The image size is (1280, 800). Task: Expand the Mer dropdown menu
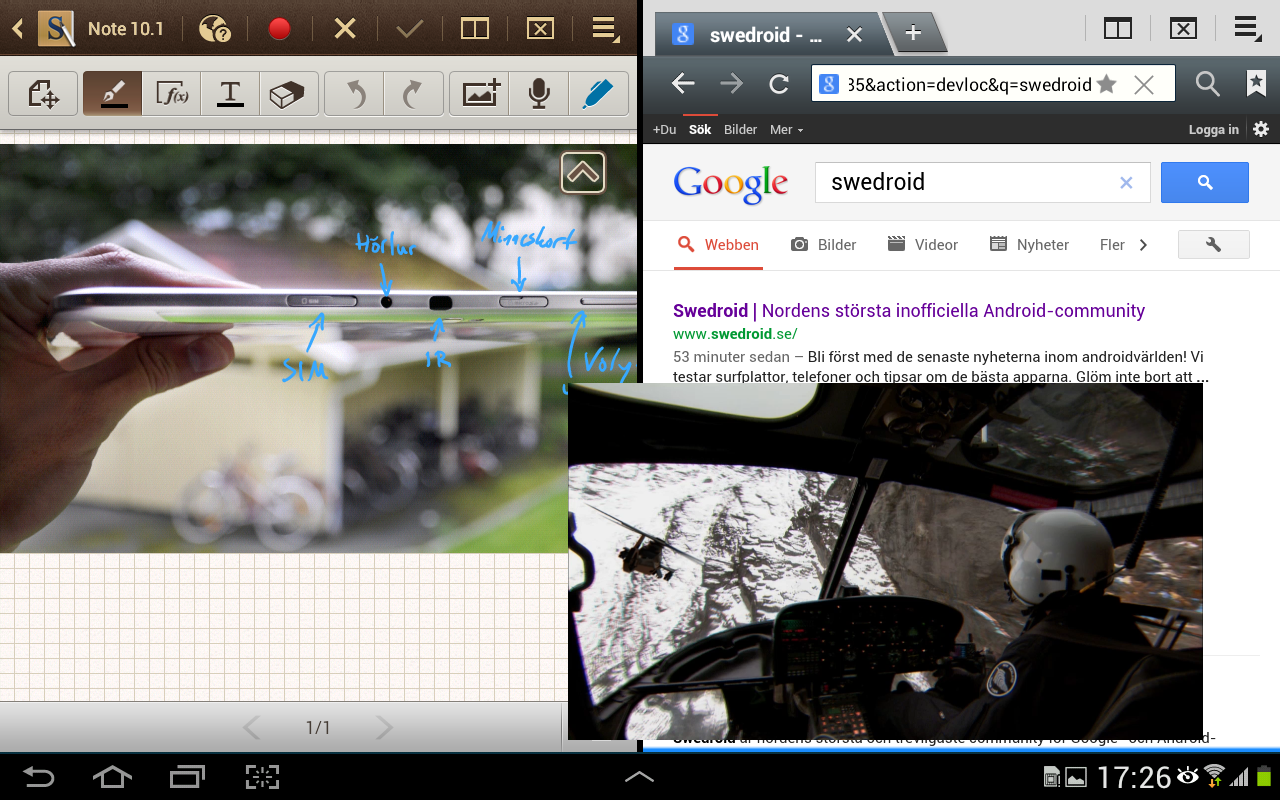pyautogui.click(x=786, y=130)
